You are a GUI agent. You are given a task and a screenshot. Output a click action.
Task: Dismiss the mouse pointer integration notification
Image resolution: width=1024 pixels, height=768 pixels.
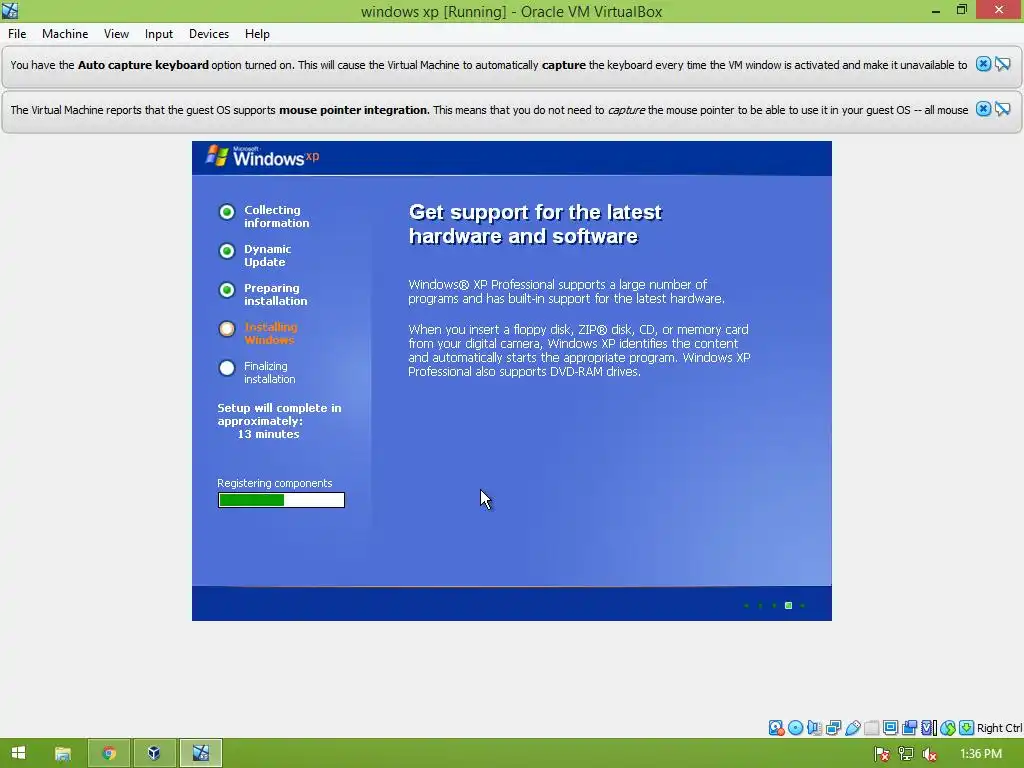(983, 109)
